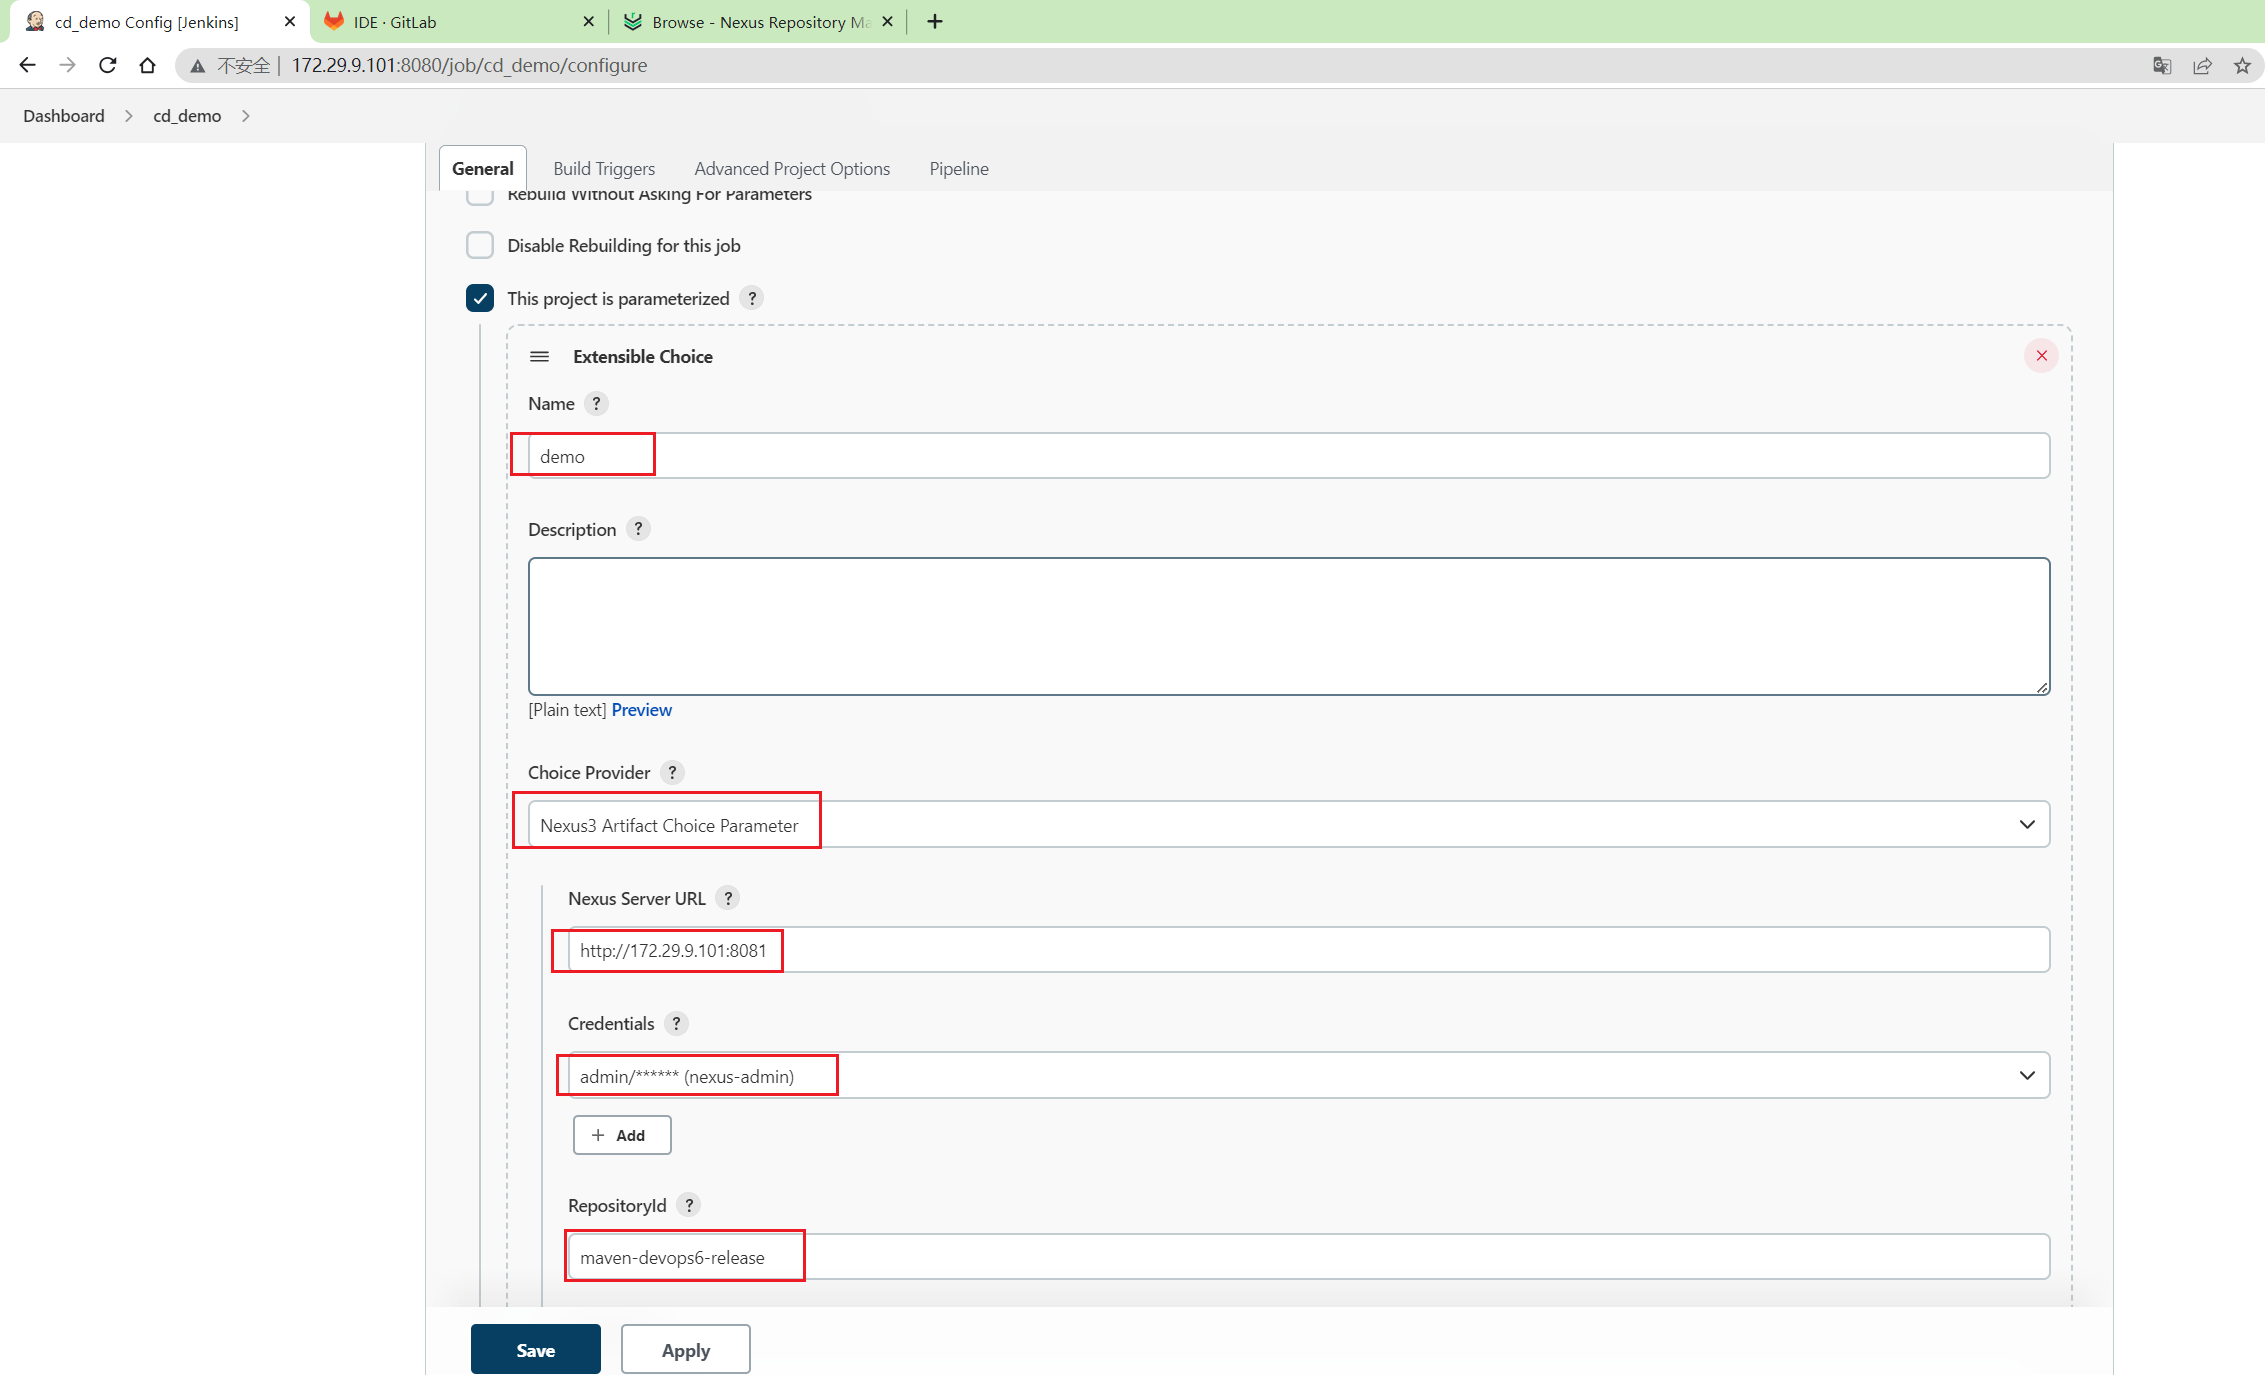
Task: Jump to the Build Triggers section
Action: pyautogui.click(x=604, y=168)
